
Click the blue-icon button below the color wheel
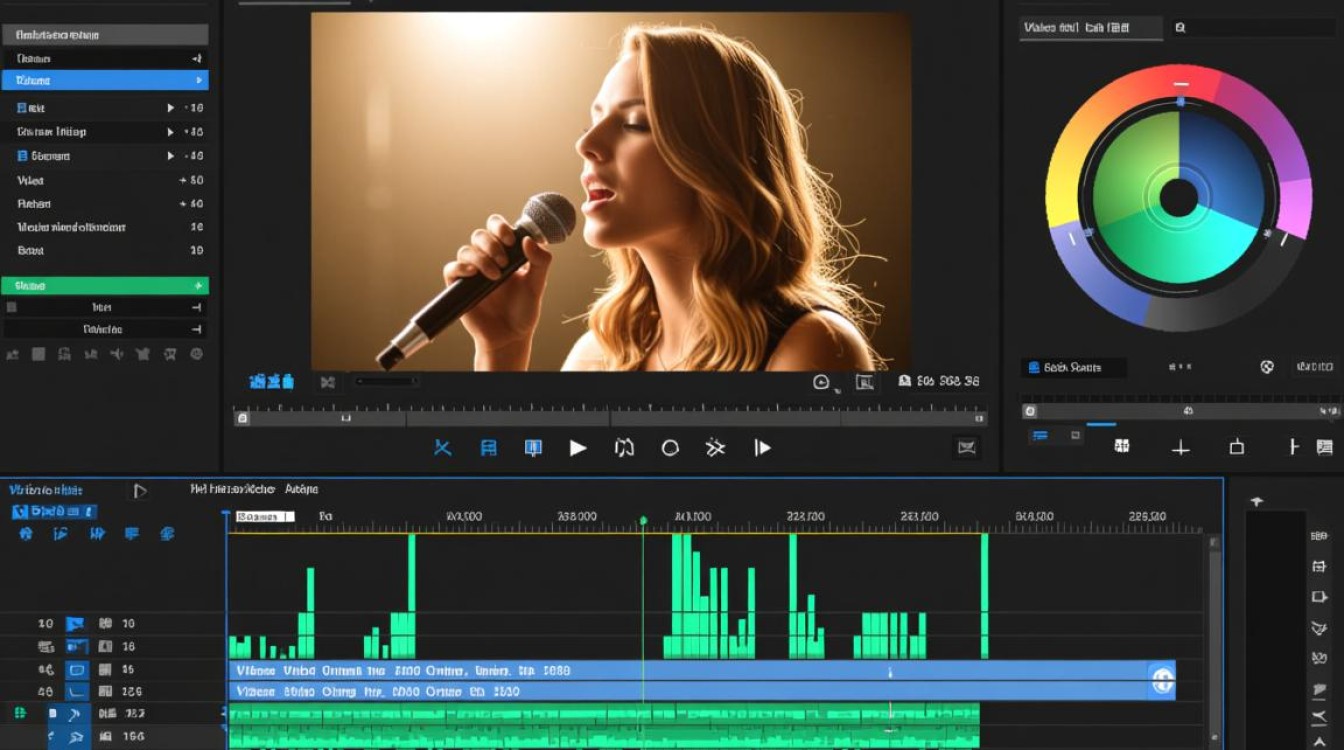1073,368
